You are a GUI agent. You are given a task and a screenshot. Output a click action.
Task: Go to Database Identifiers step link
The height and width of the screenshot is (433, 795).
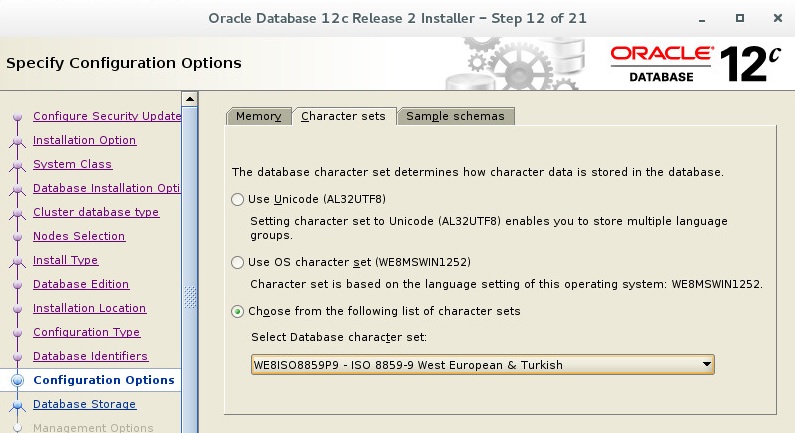tap(91, 356)
